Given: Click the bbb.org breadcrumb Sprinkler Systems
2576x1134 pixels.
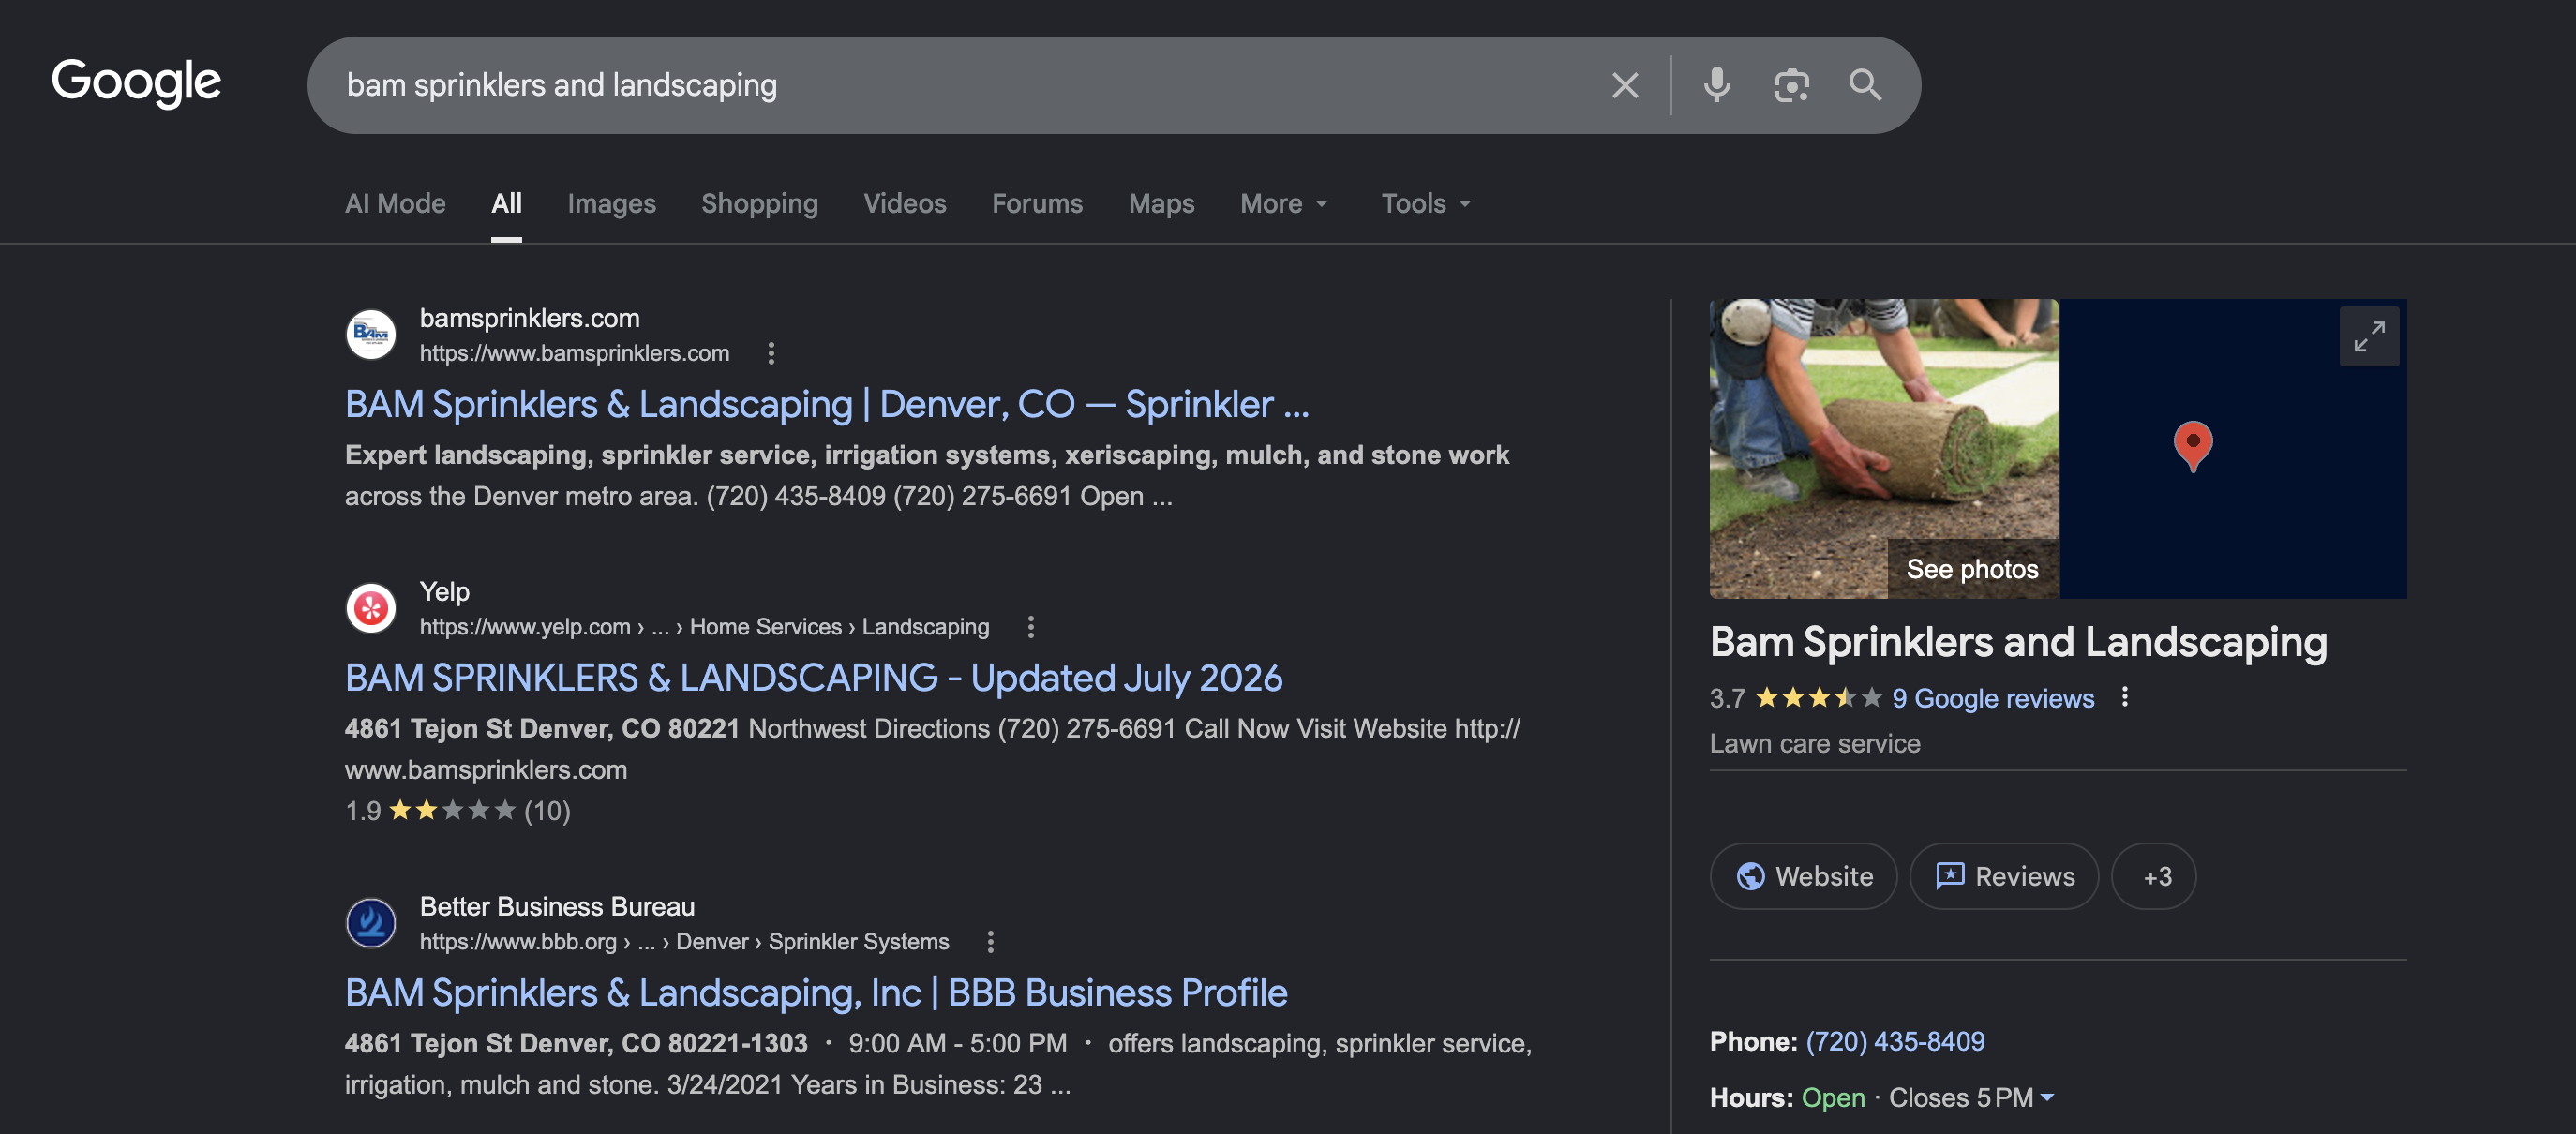Looking at the screenshot, I should coord(858,942).
